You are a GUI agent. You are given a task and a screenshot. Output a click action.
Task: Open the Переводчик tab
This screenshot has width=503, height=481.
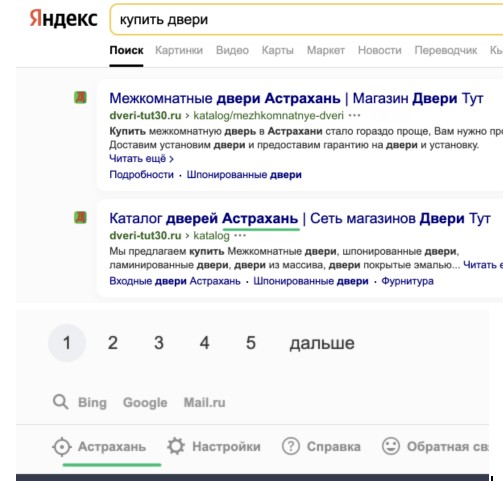coord(446,50)
